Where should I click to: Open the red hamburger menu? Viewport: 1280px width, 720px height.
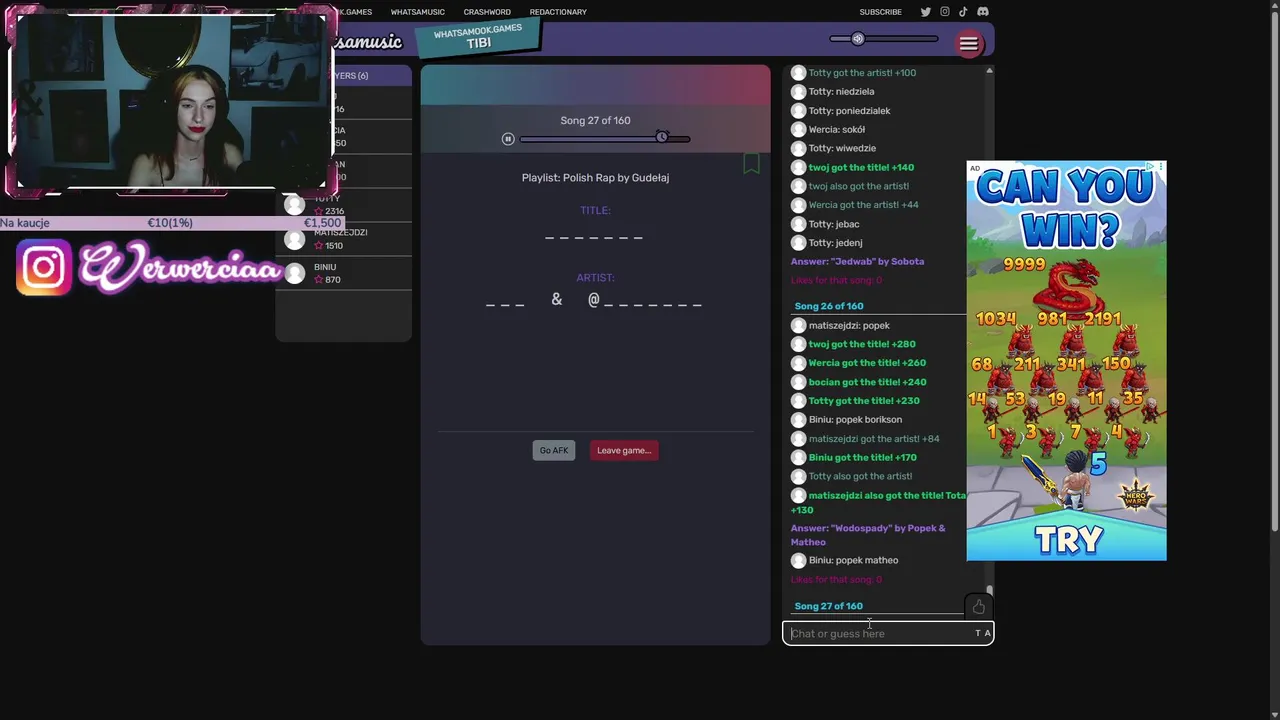tap(968, 44)
